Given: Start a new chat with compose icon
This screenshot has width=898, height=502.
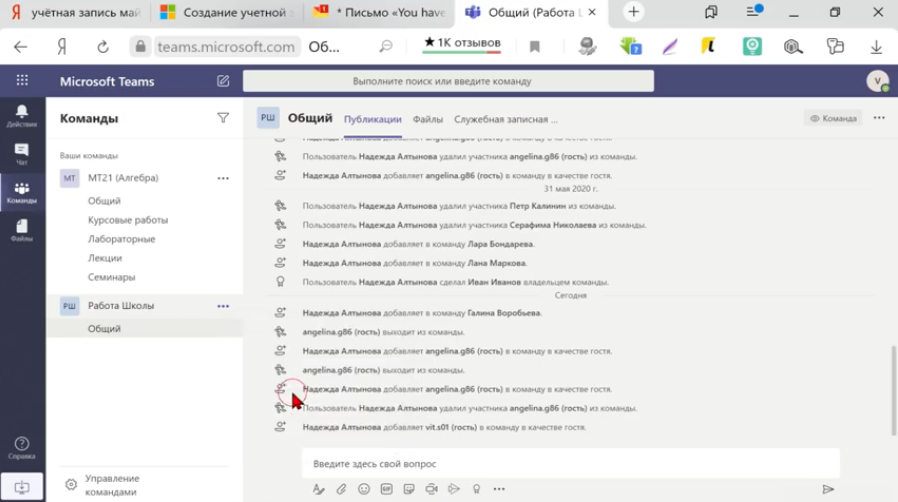Looking at the screenshot, I should point(223,81).
